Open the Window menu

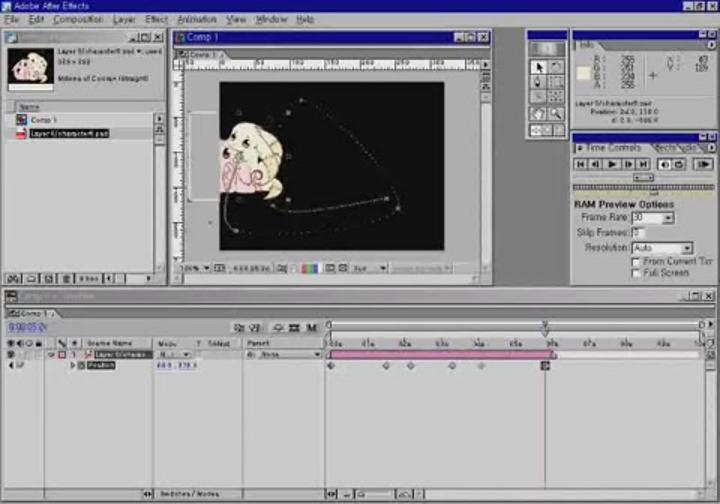(x=271, y=19)
